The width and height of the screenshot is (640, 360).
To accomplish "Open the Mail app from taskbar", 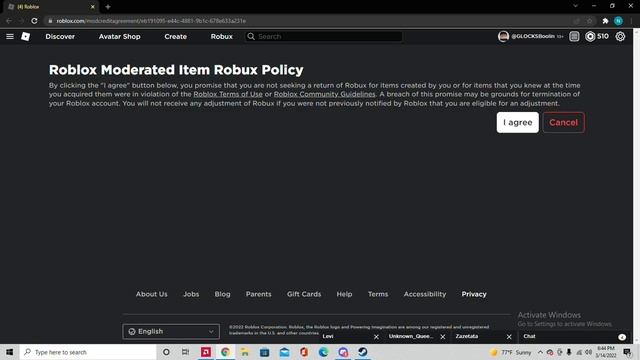I will click(284, 352).
